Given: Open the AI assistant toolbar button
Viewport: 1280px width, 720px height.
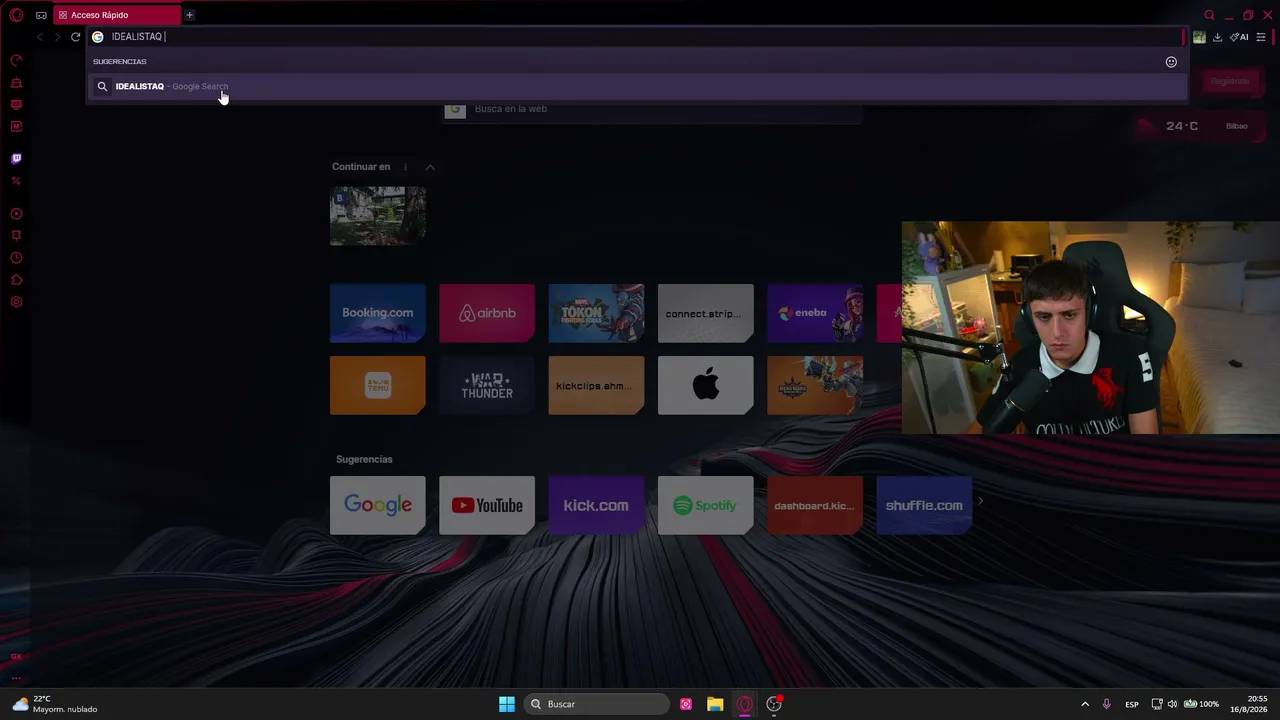Looking at the screenshot, I should (x=1239, y=37).
